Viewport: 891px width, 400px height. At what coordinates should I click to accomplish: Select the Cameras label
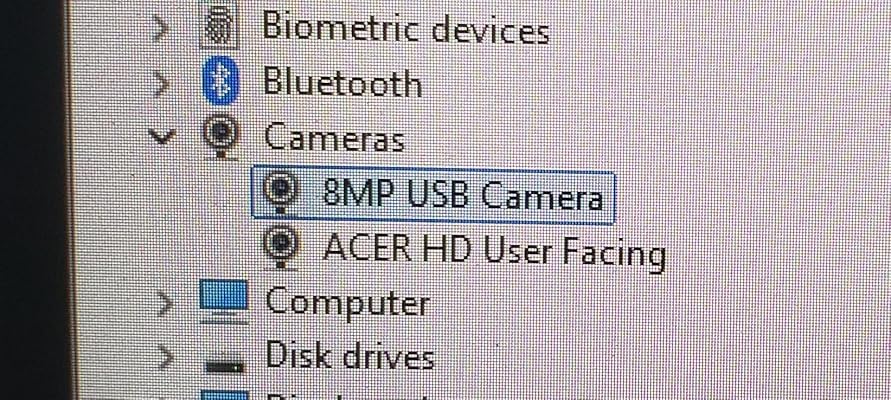[335, 138]
